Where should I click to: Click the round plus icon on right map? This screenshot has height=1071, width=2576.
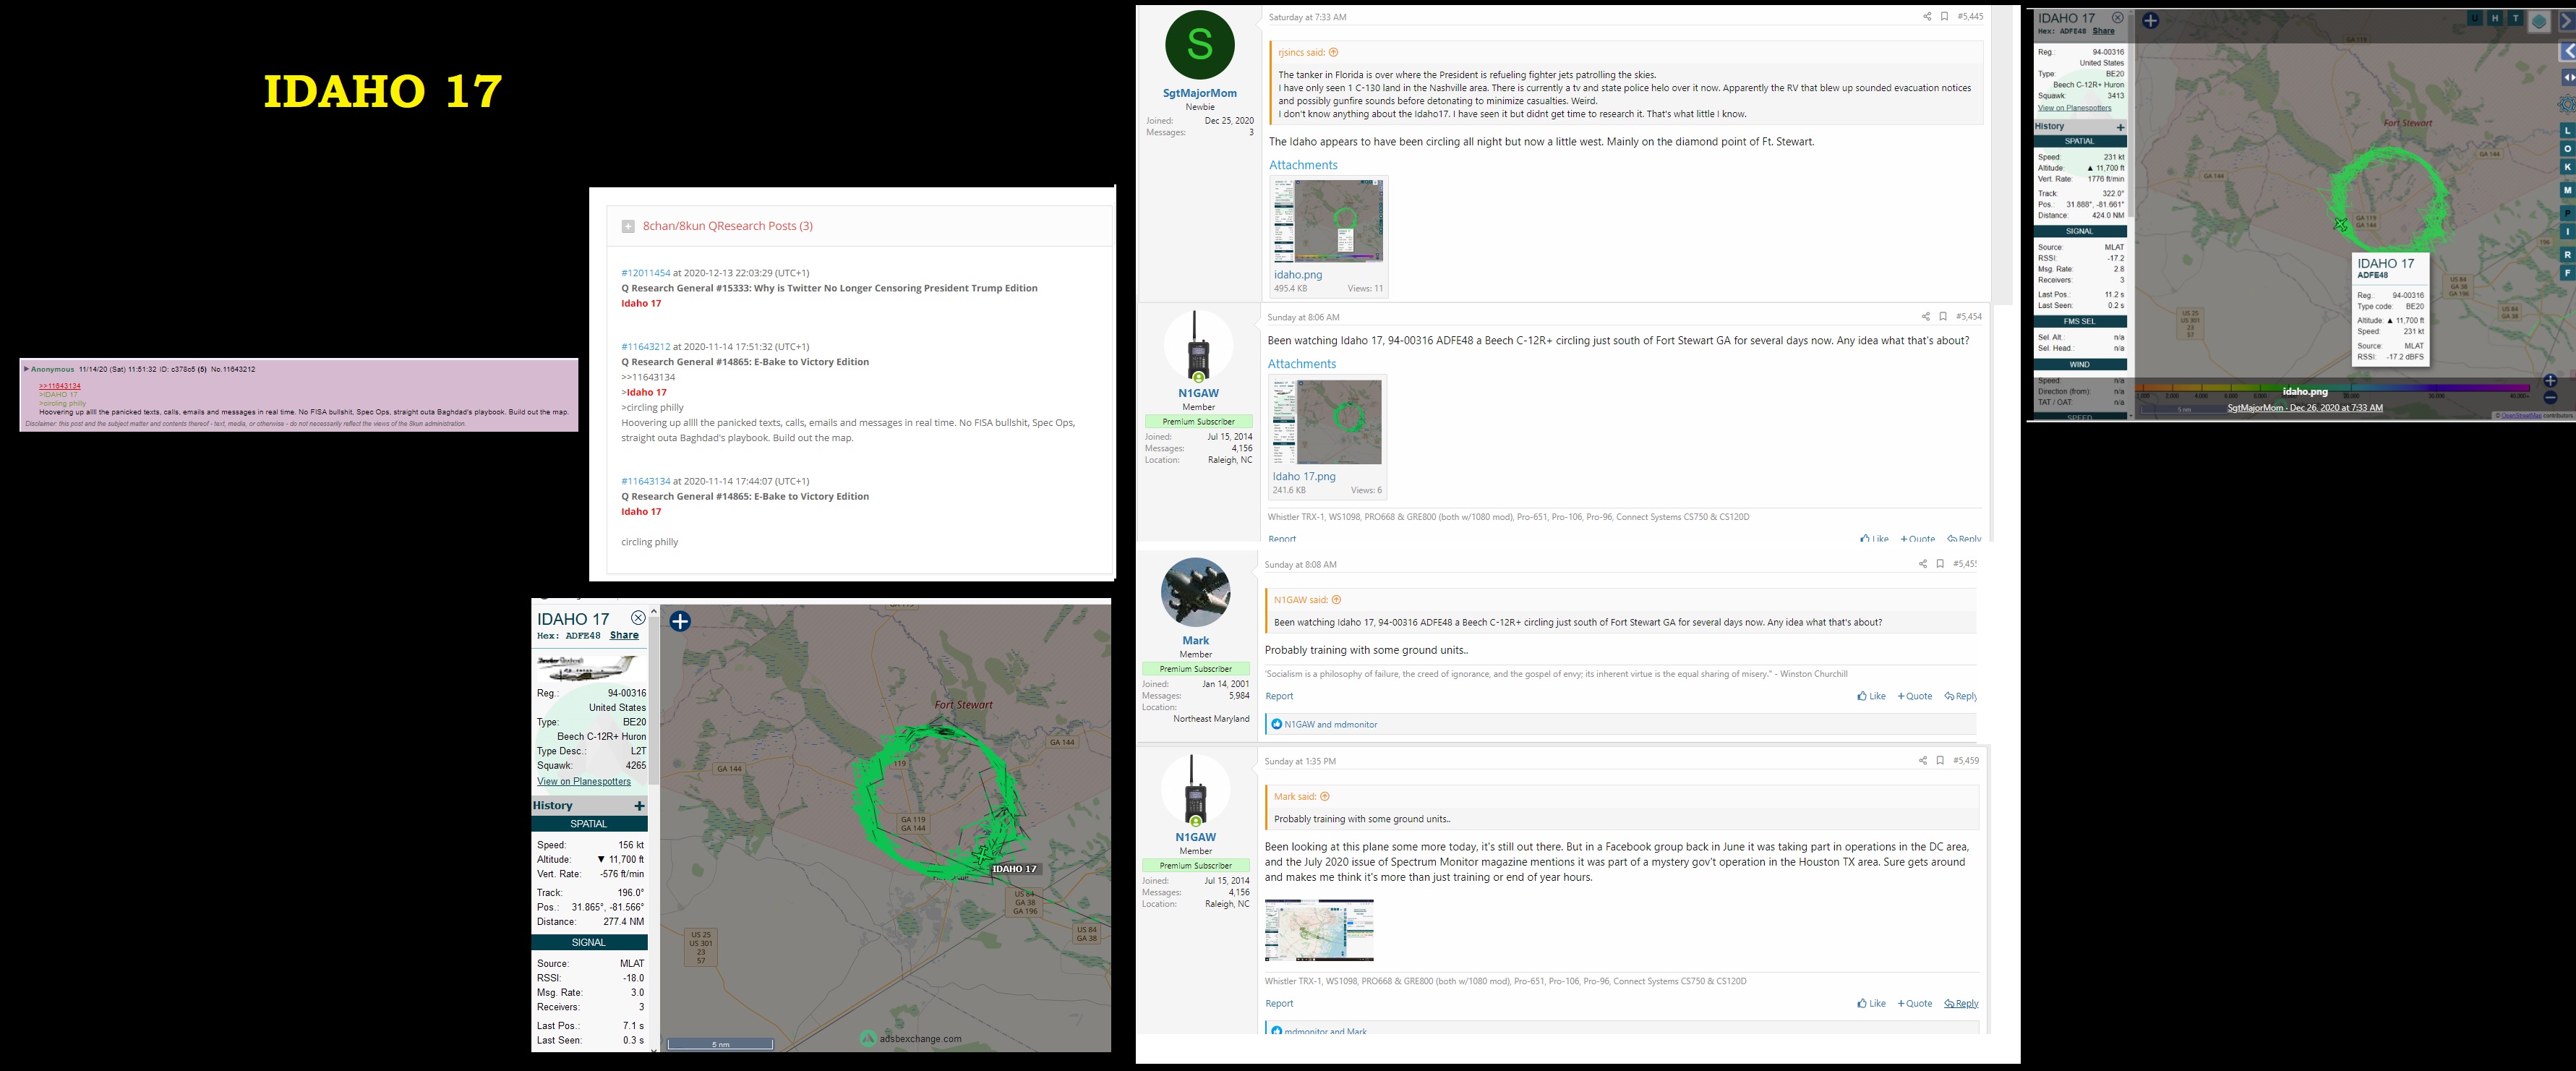point(2151,21)
